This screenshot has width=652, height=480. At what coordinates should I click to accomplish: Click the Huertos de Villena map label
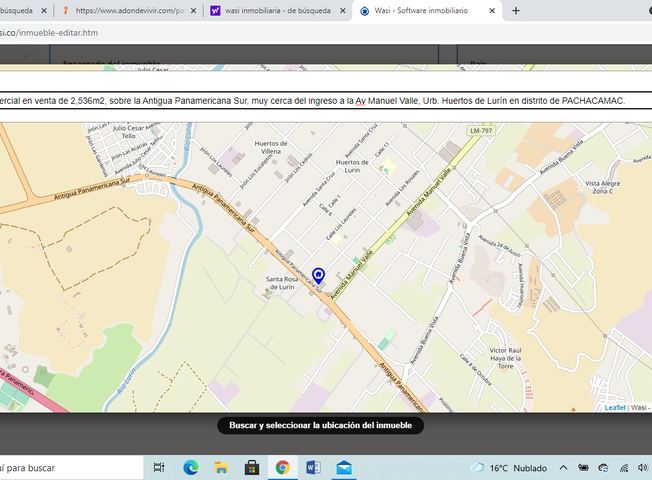point(271,147)
